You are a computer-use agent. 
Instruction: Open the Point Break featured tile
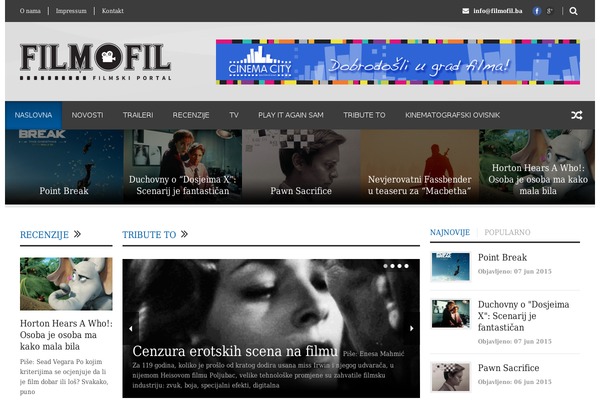64,167
